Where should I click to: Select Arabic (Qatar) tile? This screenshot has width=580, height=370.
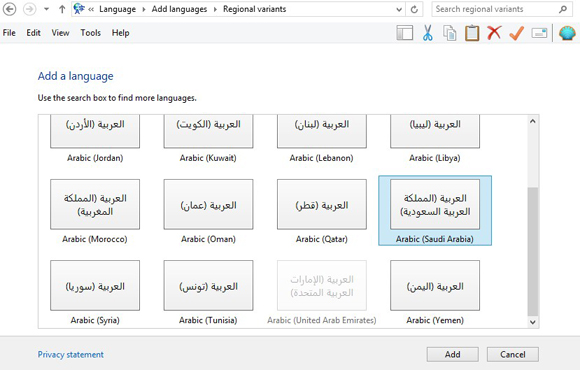pyautogui.click(x=321, y=211)
